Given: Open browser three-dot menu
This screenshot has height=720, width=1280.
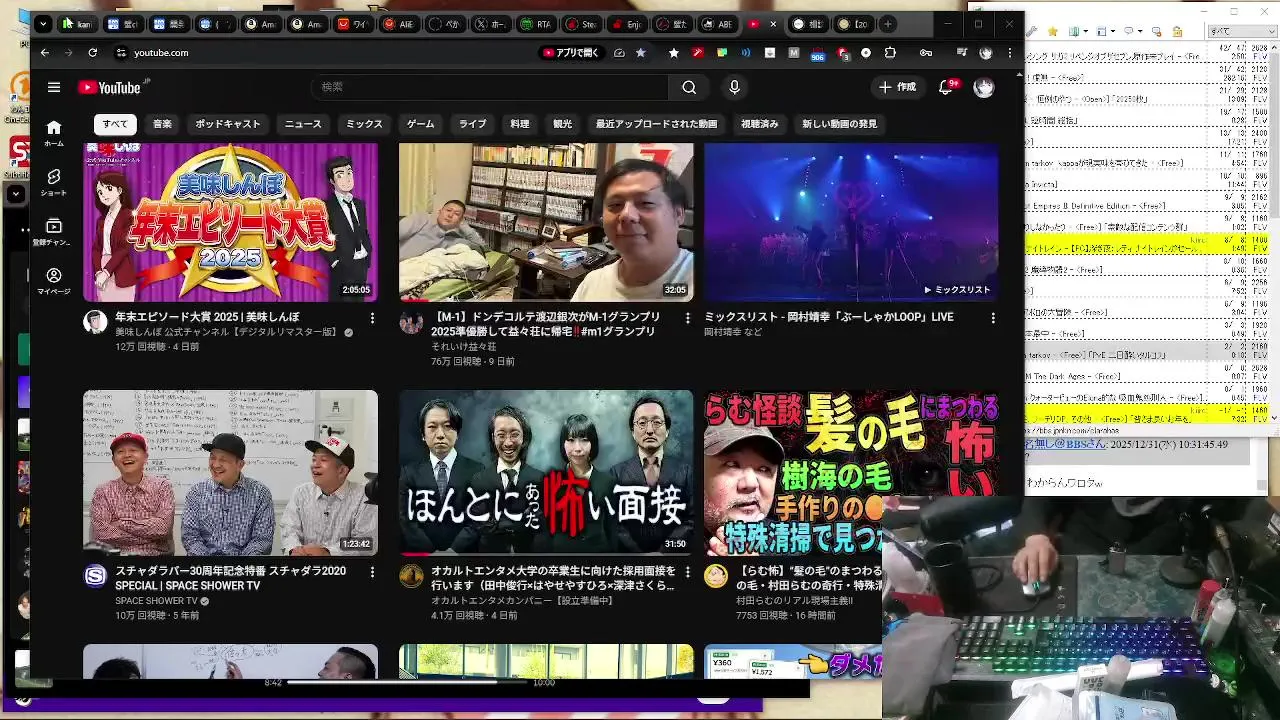Looking at the screenshot, I should coord(1010,52).
